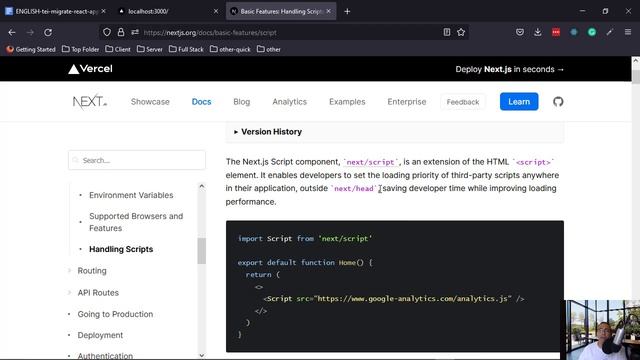This screenshot has height=360, width=640.
Task: Expand the Routing sidebar section
Action: (x=92, y=271)
